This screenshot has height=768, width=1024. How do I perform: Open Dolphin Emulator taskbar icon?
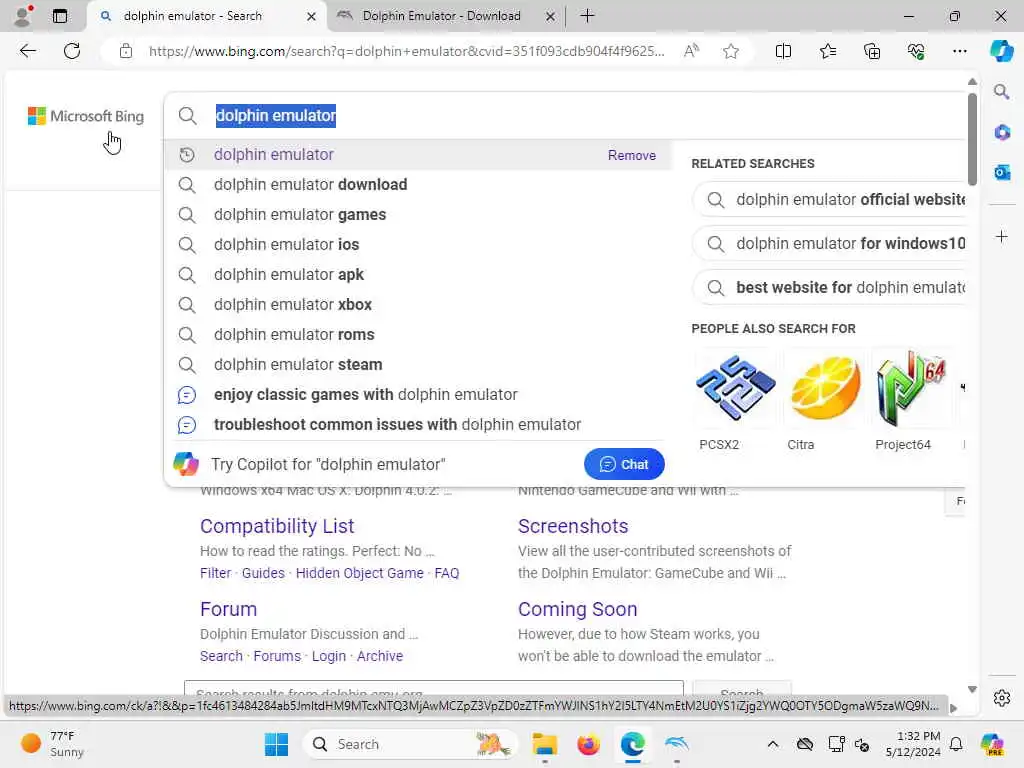pyautogui.click(x=677, y=744)
